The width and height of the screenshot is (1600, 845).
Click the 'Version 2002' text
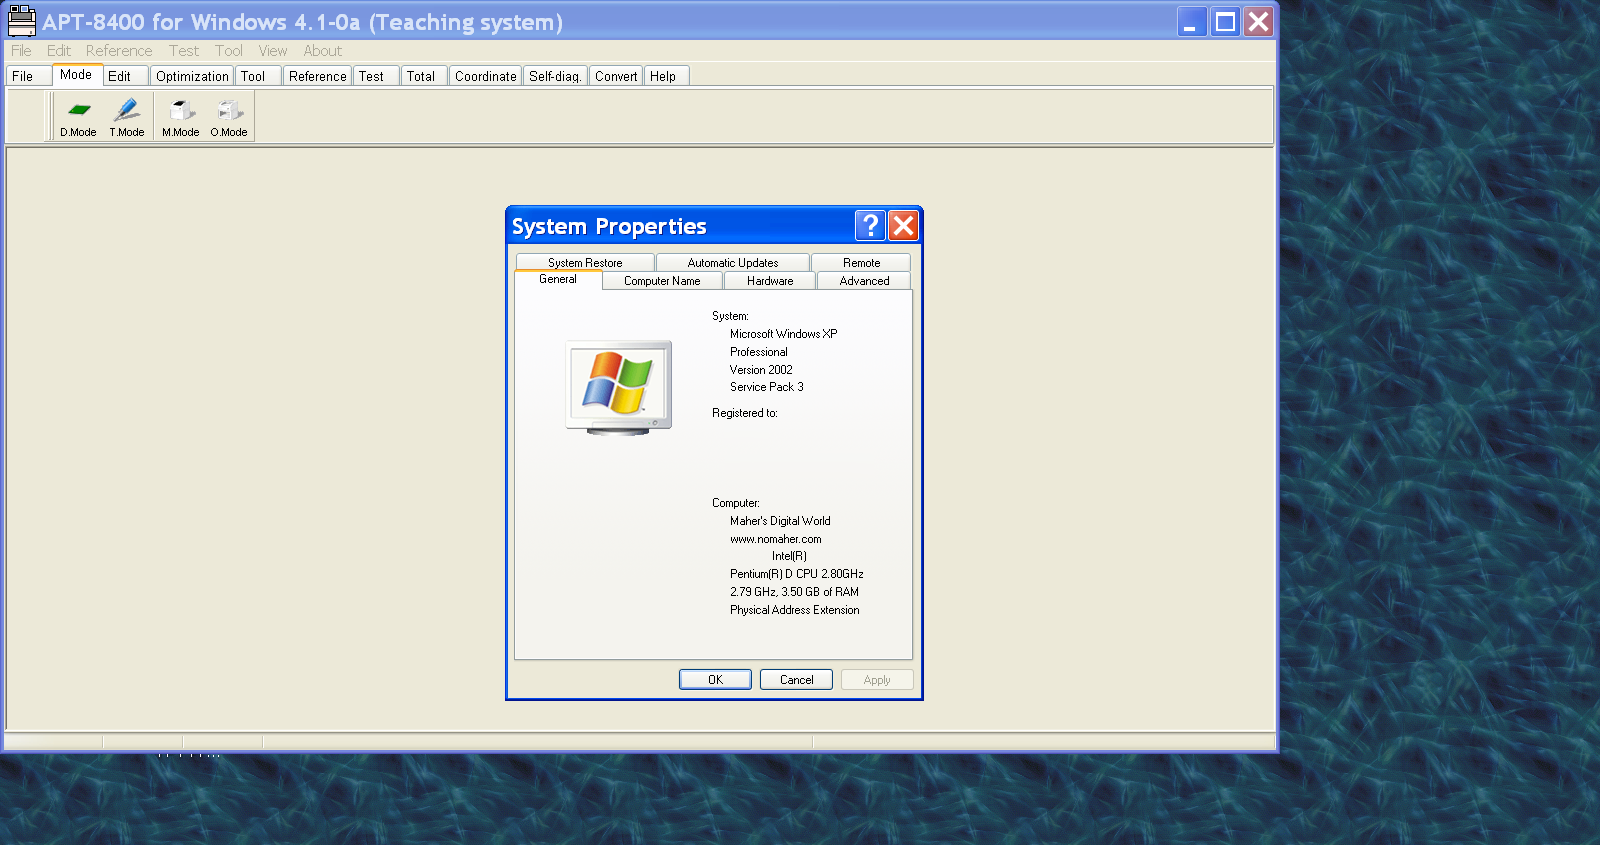click(x=761, y=370)
